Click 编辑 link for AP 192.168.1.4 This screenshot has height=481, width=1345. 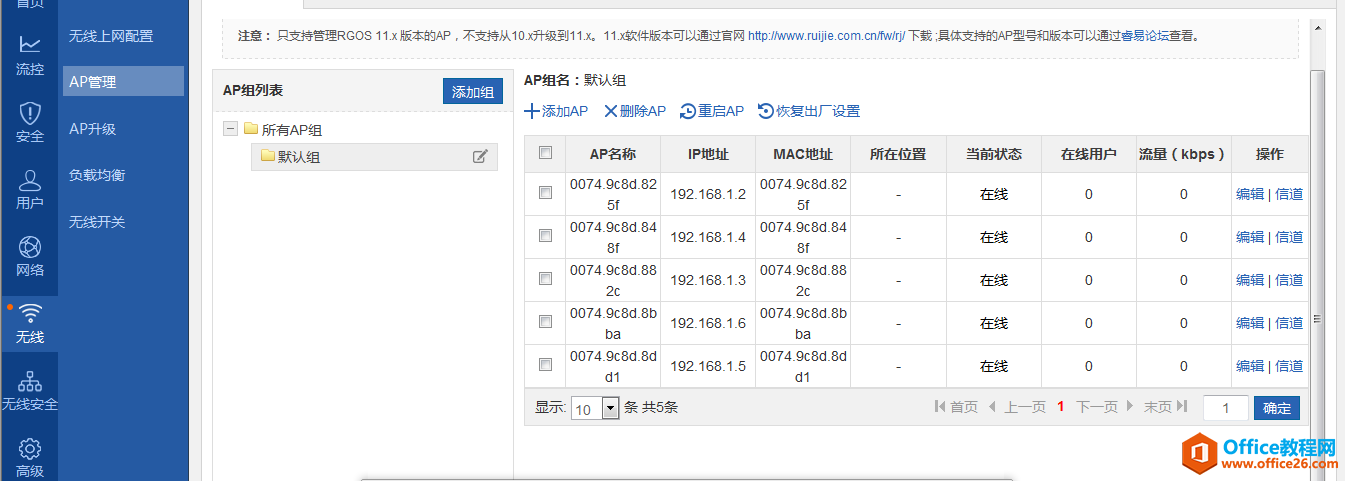pyautogui.click(x=1250, y=237)
